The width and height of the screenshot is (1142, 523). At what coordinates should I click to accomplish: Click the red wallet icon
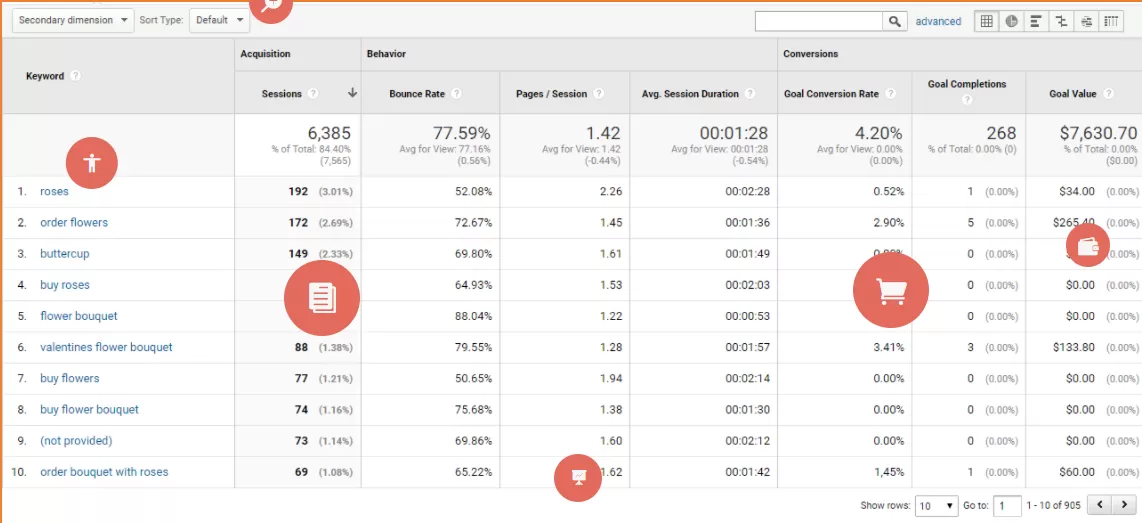[x=1088, y=247]
